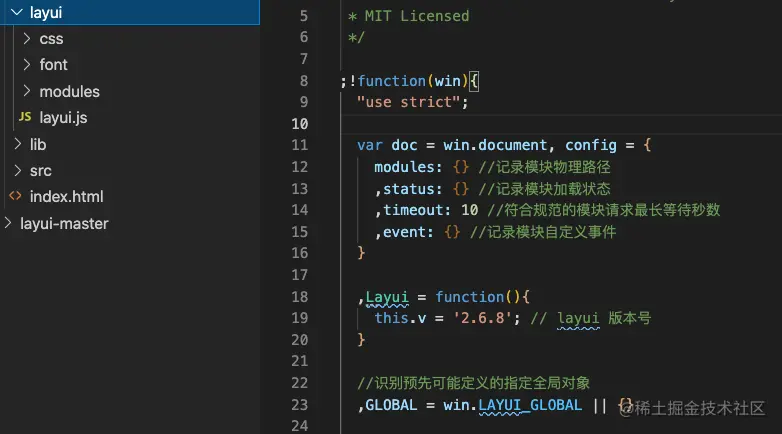Select the src folder name
The height and width of the screenshot is (434, 782).
tap(40, 171)
